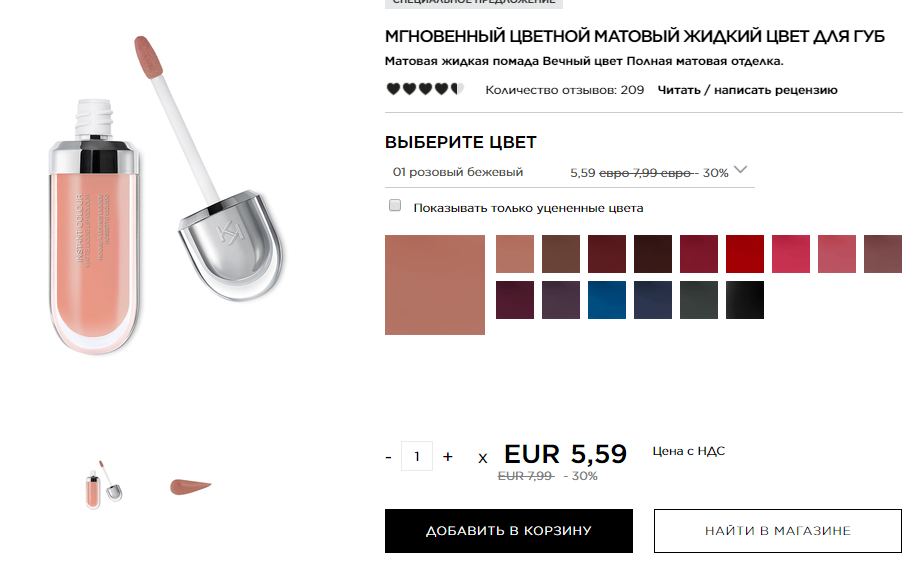Click the heart rating icons
This screenshot has width=905, height=567.
(425, 89)
